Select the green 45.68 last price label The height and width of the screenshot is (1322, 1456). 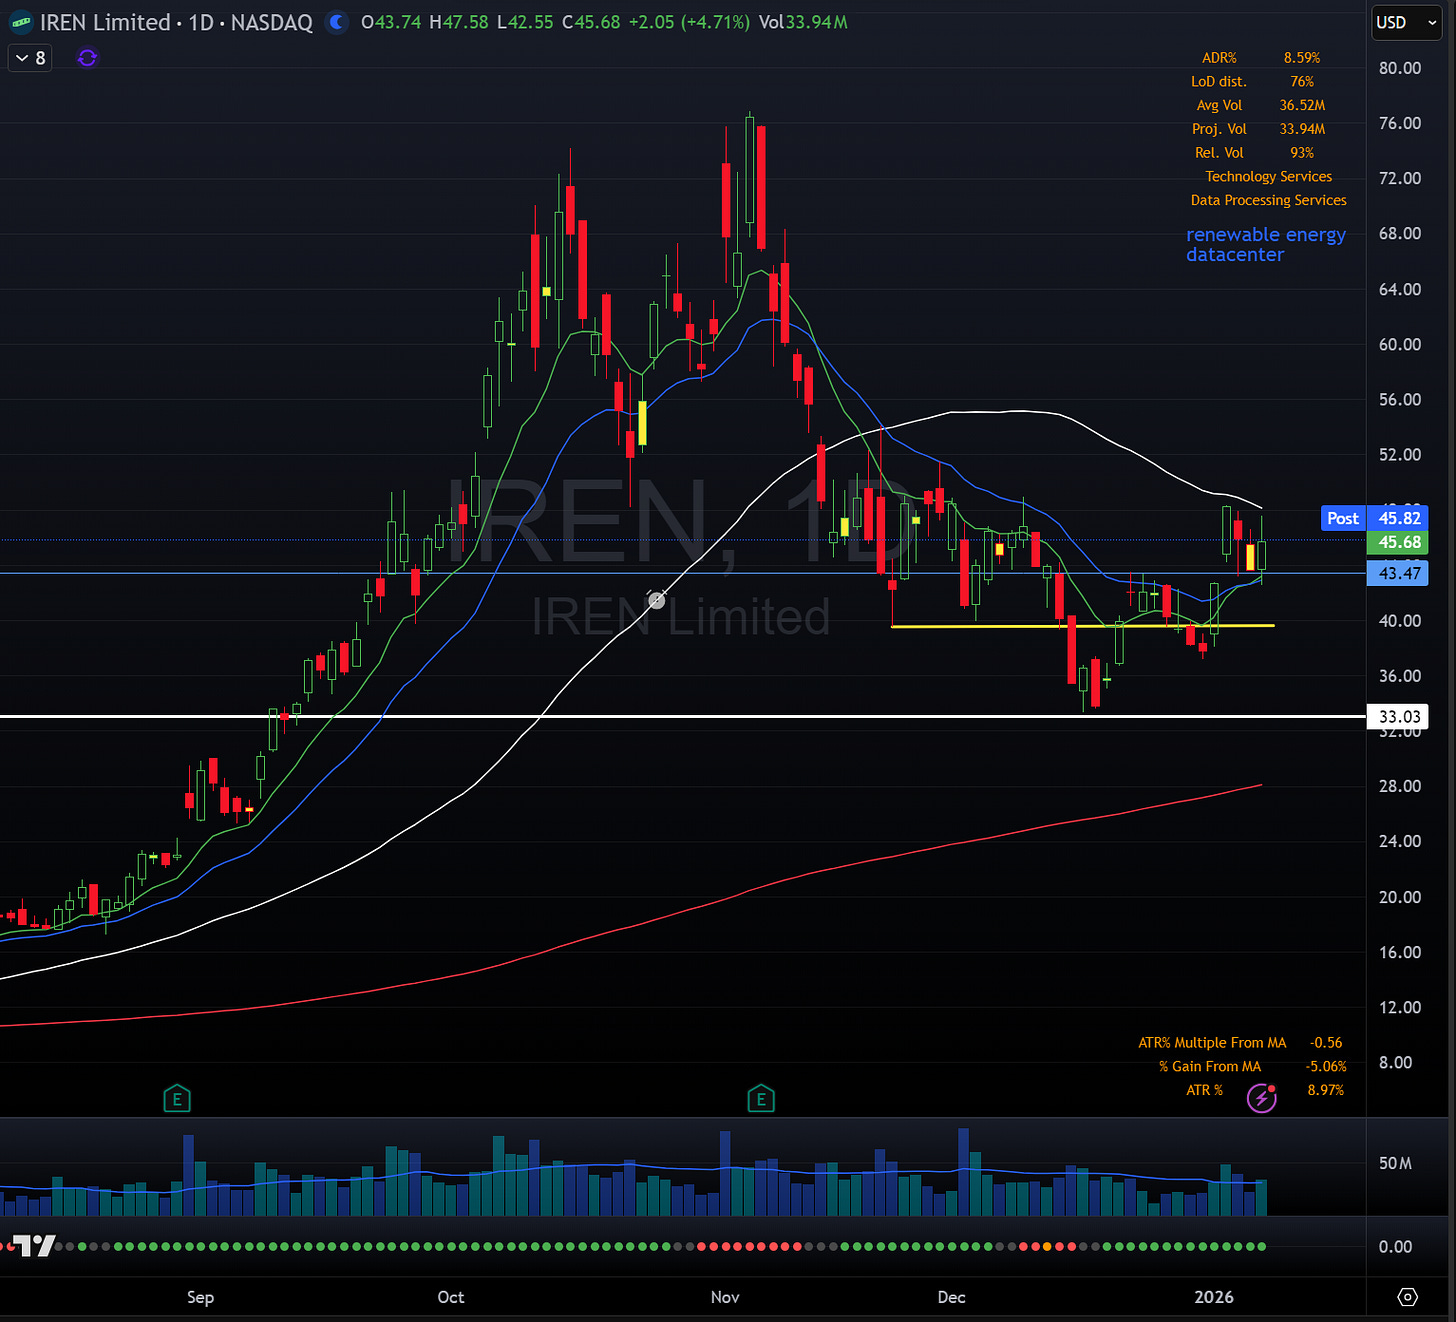pos(1398,542)
